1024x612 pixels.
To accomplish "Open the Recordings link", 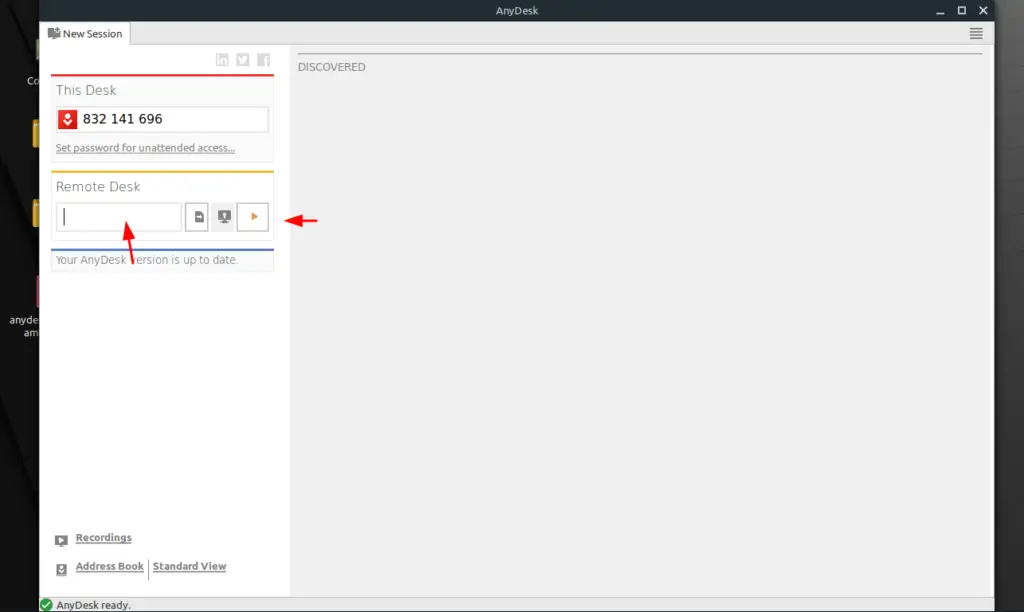I will (x=103, y=538).
